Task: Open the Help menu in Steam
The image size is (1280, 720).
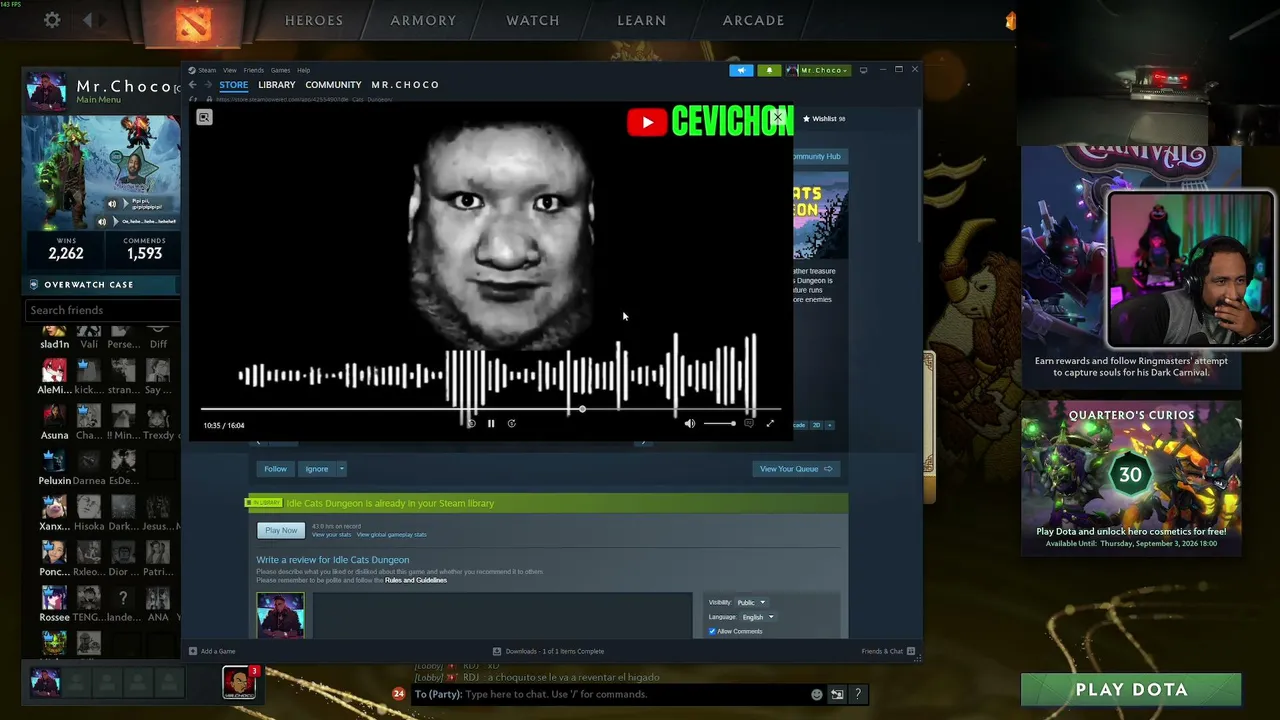Action: point(303,70)
